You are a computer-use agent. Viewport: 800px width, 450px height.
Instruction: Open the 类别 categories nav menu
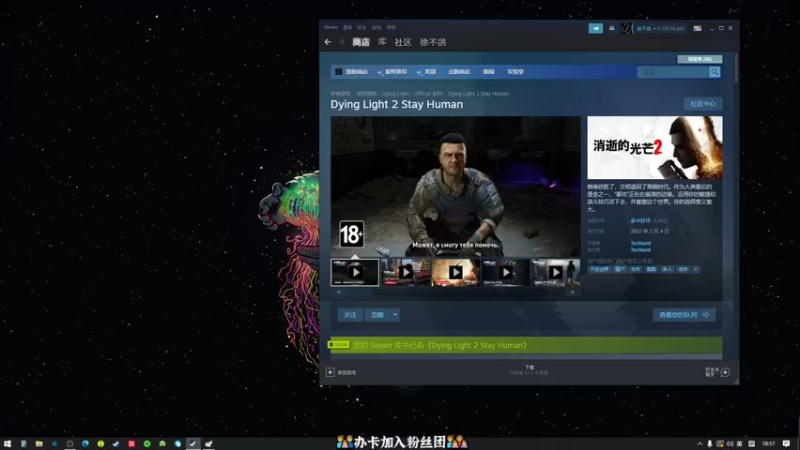click(430, 72)
